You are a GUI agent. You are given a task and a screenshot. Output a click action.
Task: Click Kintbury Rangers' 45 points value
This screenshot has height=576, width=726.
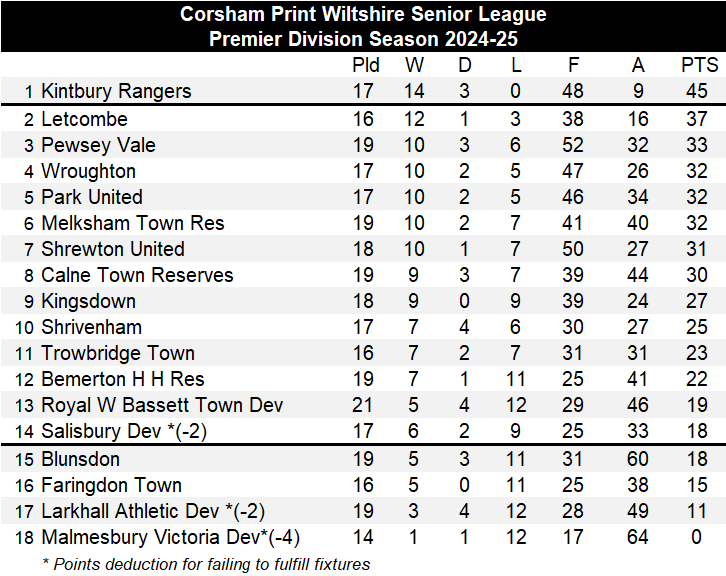[697, 91]
